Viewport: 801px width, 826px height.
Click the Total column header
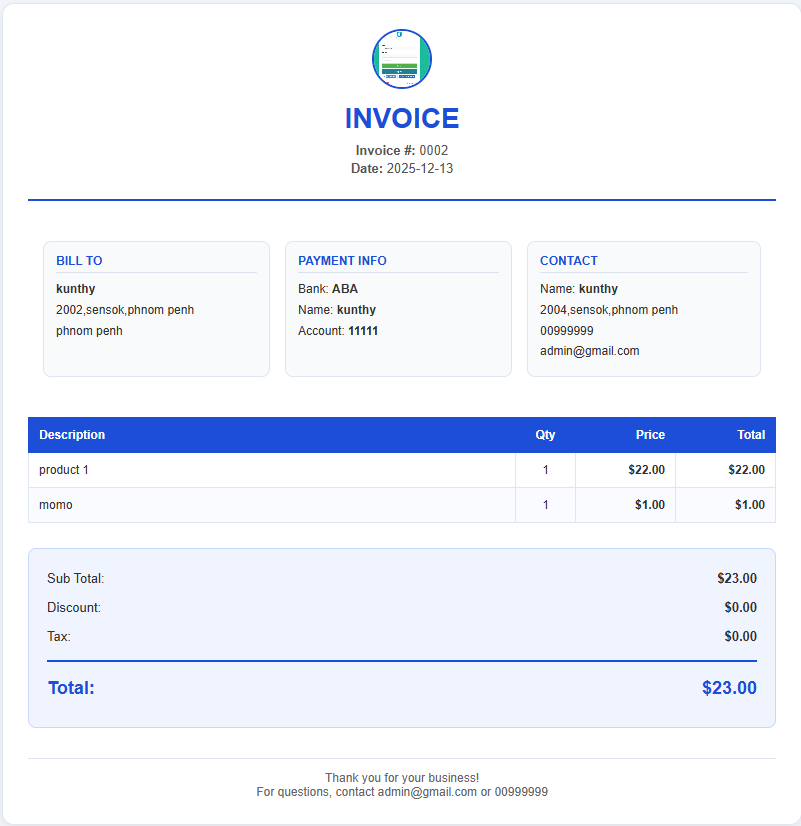coord(751,435)
